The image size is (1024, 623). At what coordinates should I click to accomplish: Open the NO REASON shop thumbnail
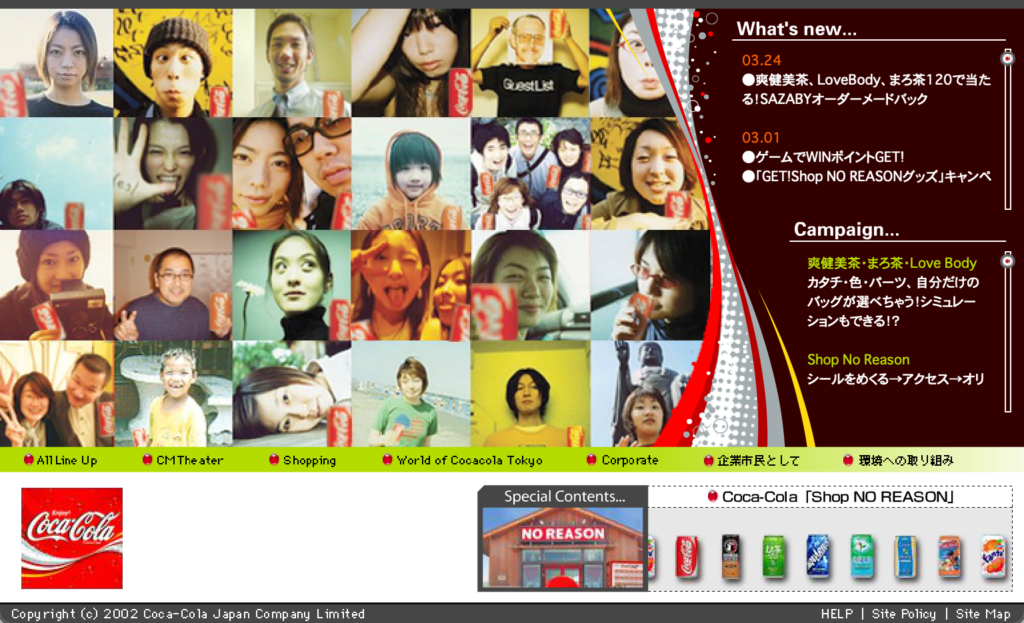point(562,548)
